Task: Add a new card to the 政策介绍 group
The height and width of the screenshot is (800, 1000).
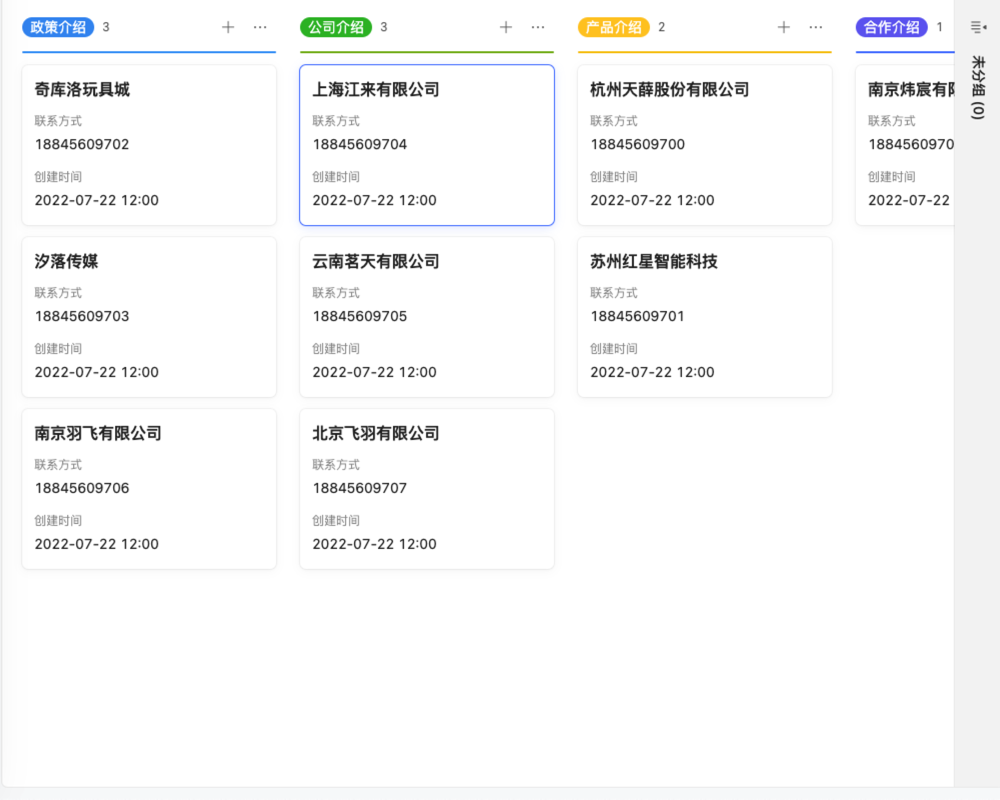Action: (x=228, y=27)
